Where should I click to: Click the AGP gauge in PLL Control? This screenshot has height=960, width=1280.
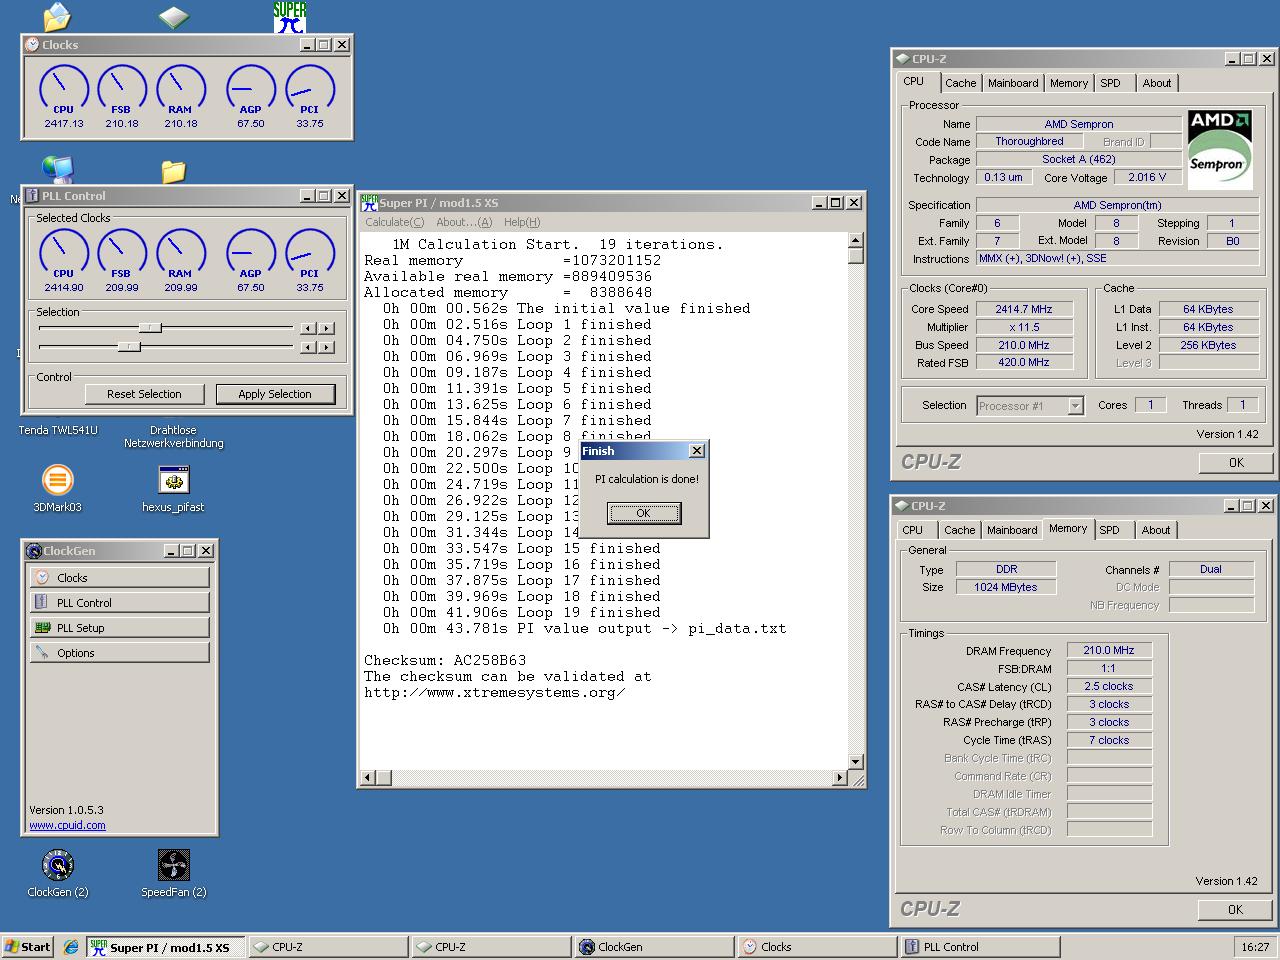click(250, 254)
